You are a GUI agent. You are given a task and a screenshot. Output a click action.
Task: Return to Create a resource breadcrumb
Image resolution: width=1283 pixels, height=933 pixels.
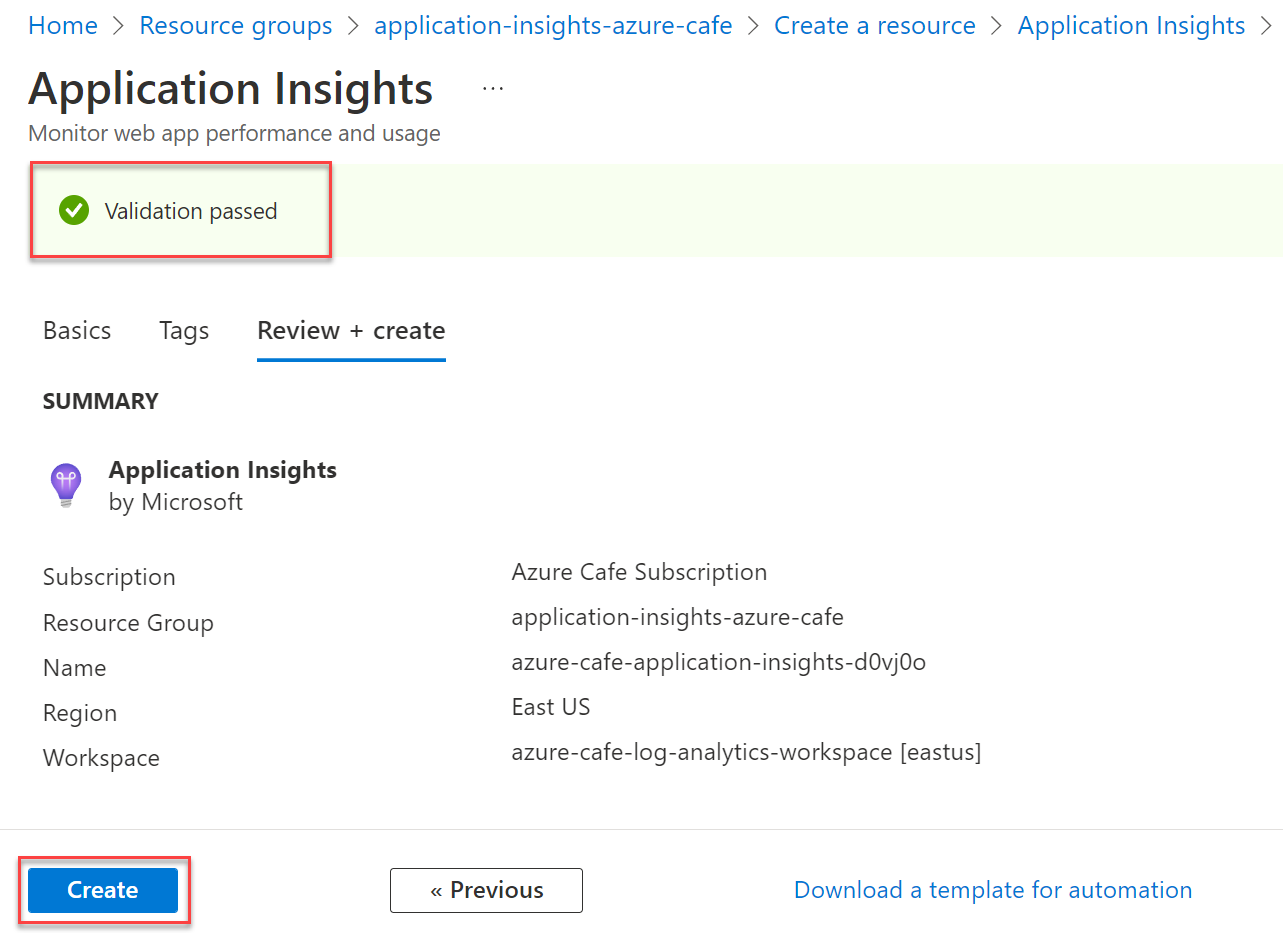point(874,25)
